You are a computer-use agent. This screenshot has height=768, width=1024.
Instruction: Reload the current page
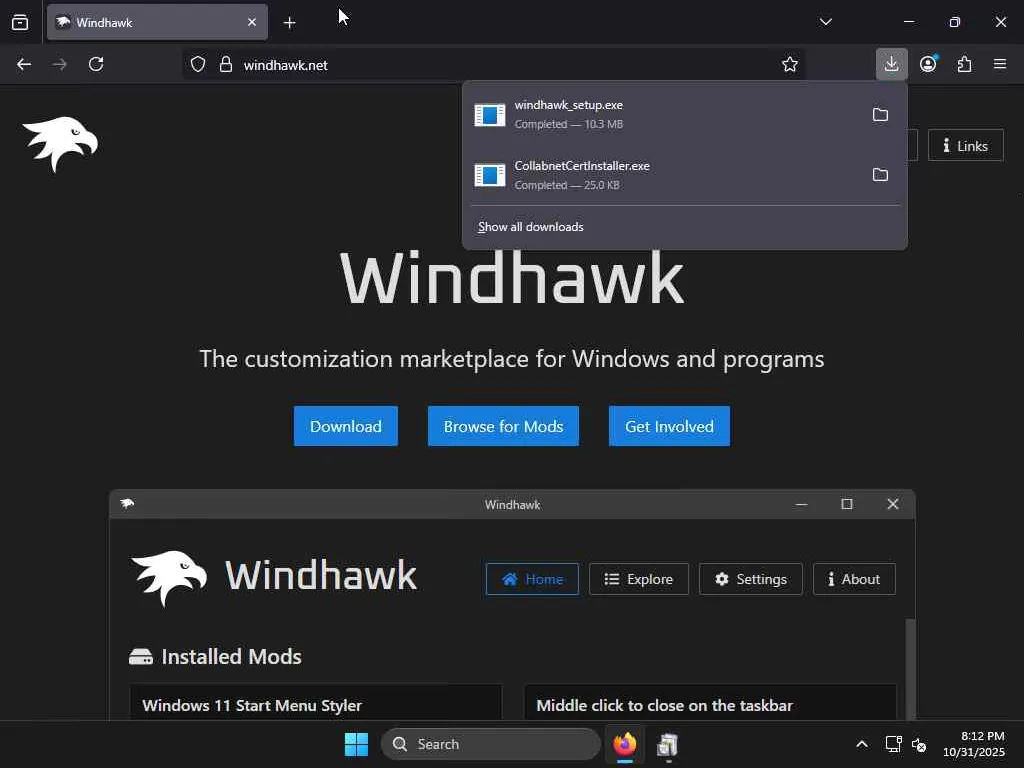[96, 64]
